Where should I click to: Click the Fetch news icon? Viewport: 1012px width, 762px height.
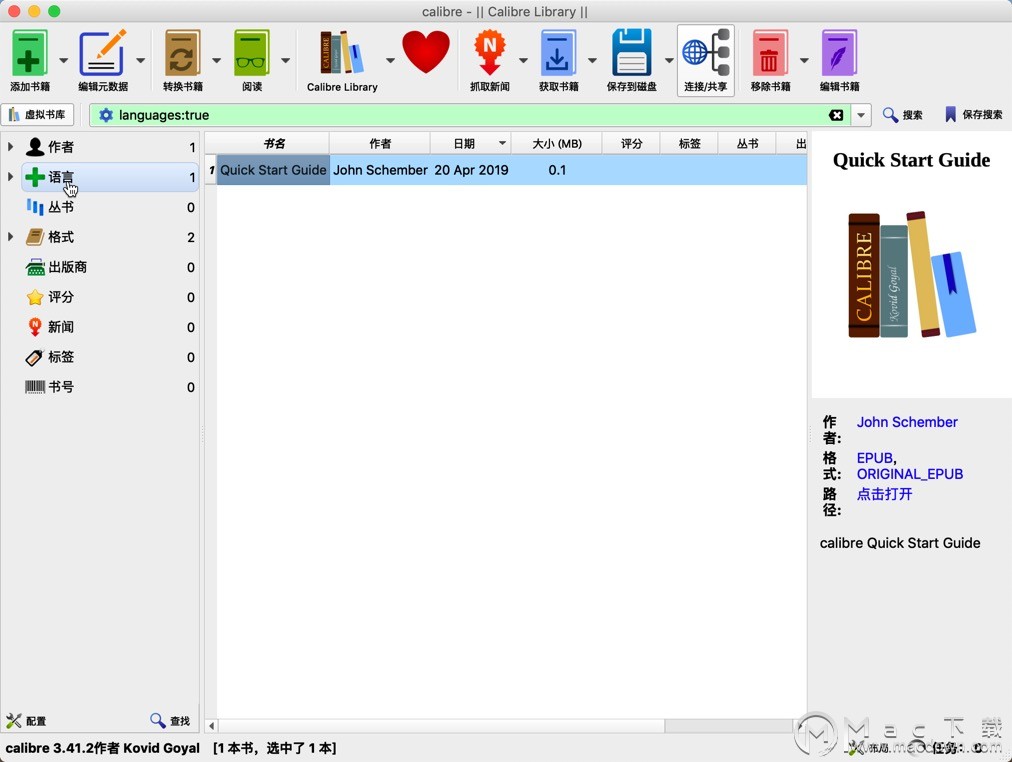pyautogui.click(x=490, y=53)
